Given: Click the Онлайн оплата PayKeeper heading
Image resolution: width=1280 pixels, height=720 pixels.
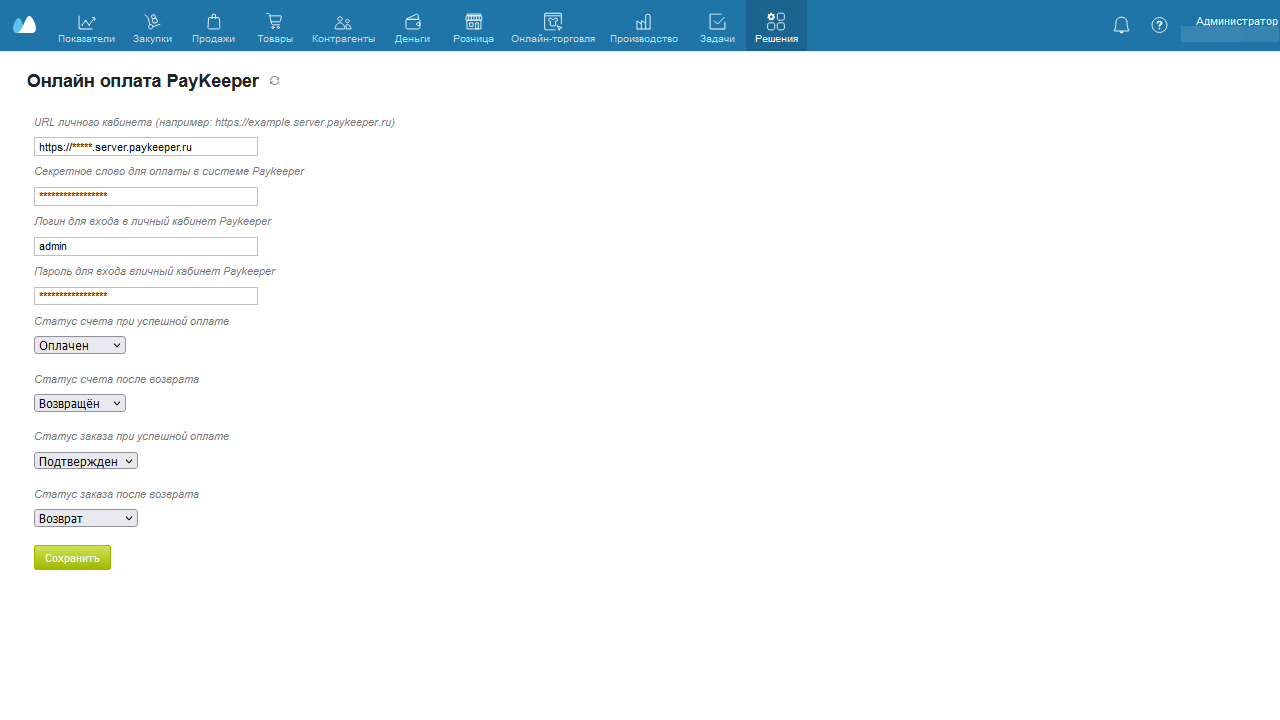Looking at the screenshot, I should pyautogui.click(x=143, y=81).
